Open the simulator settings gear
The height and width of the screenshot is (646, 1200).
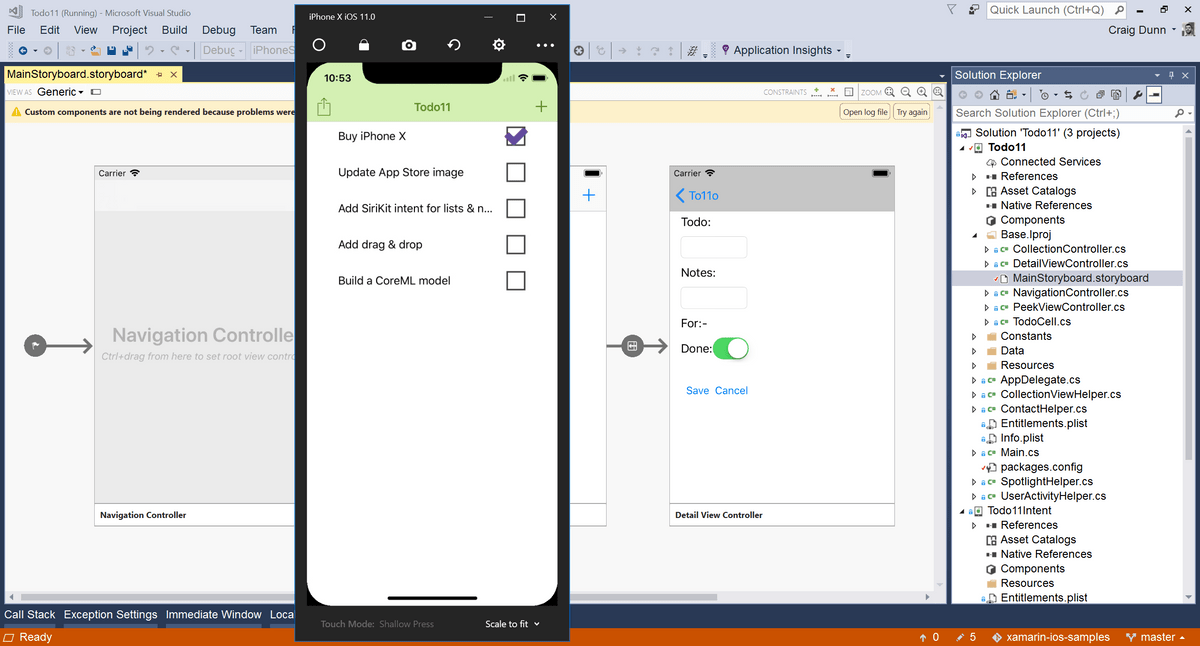(x=498, y=44)
